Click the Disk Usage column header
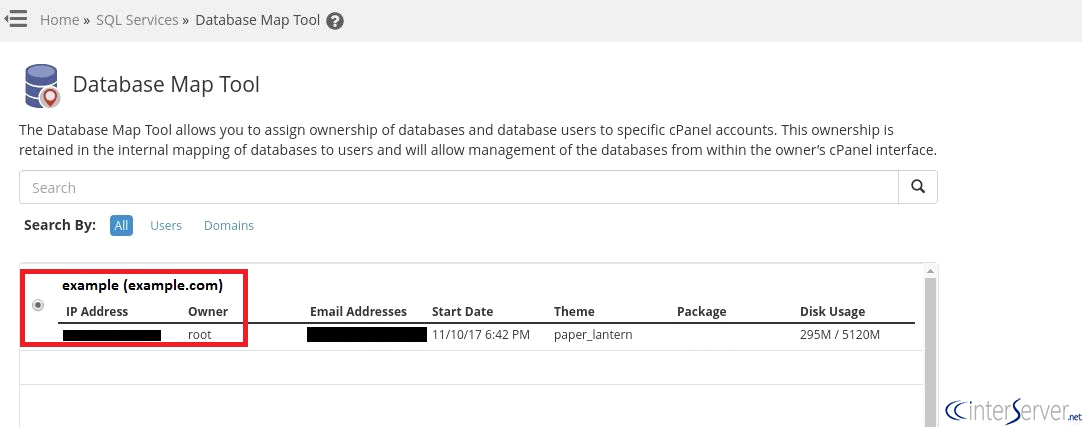Image resolution: width=1082 pixels, height=427 pixels. pos(832,312)
